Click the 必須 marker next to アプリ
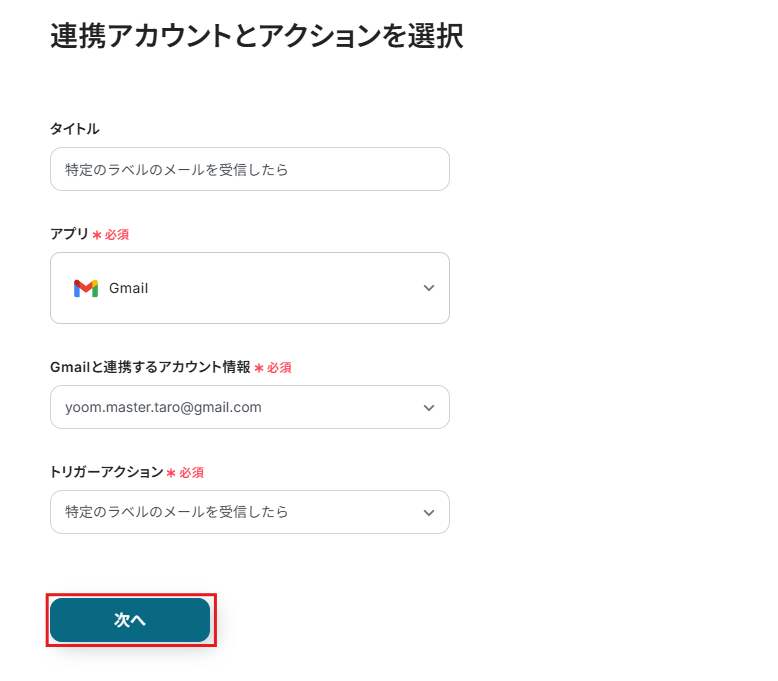 click(117, 235)
